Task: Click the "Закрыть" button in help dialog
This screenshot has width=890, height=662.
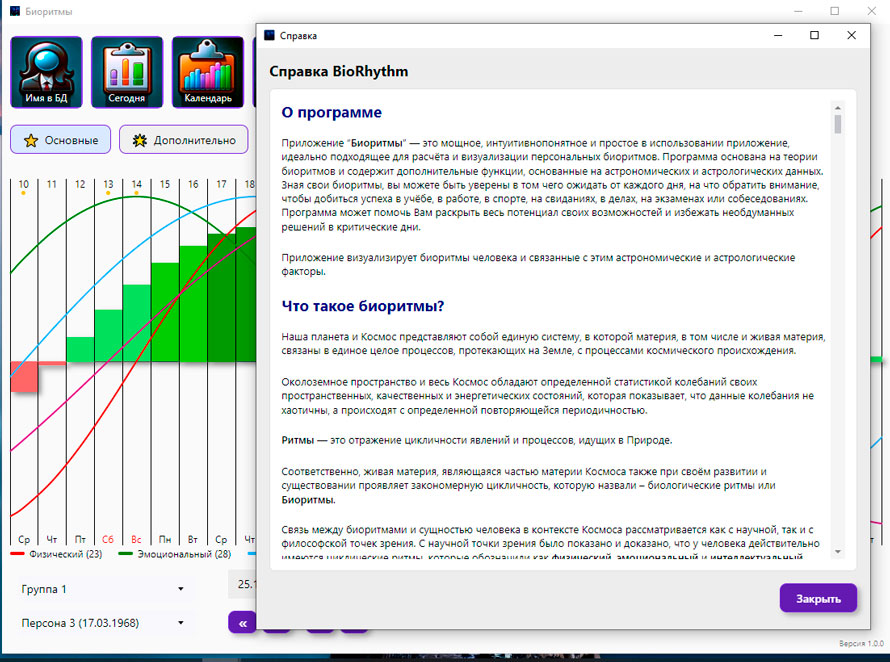Action: pyautogui.click(x=817, y=598)
